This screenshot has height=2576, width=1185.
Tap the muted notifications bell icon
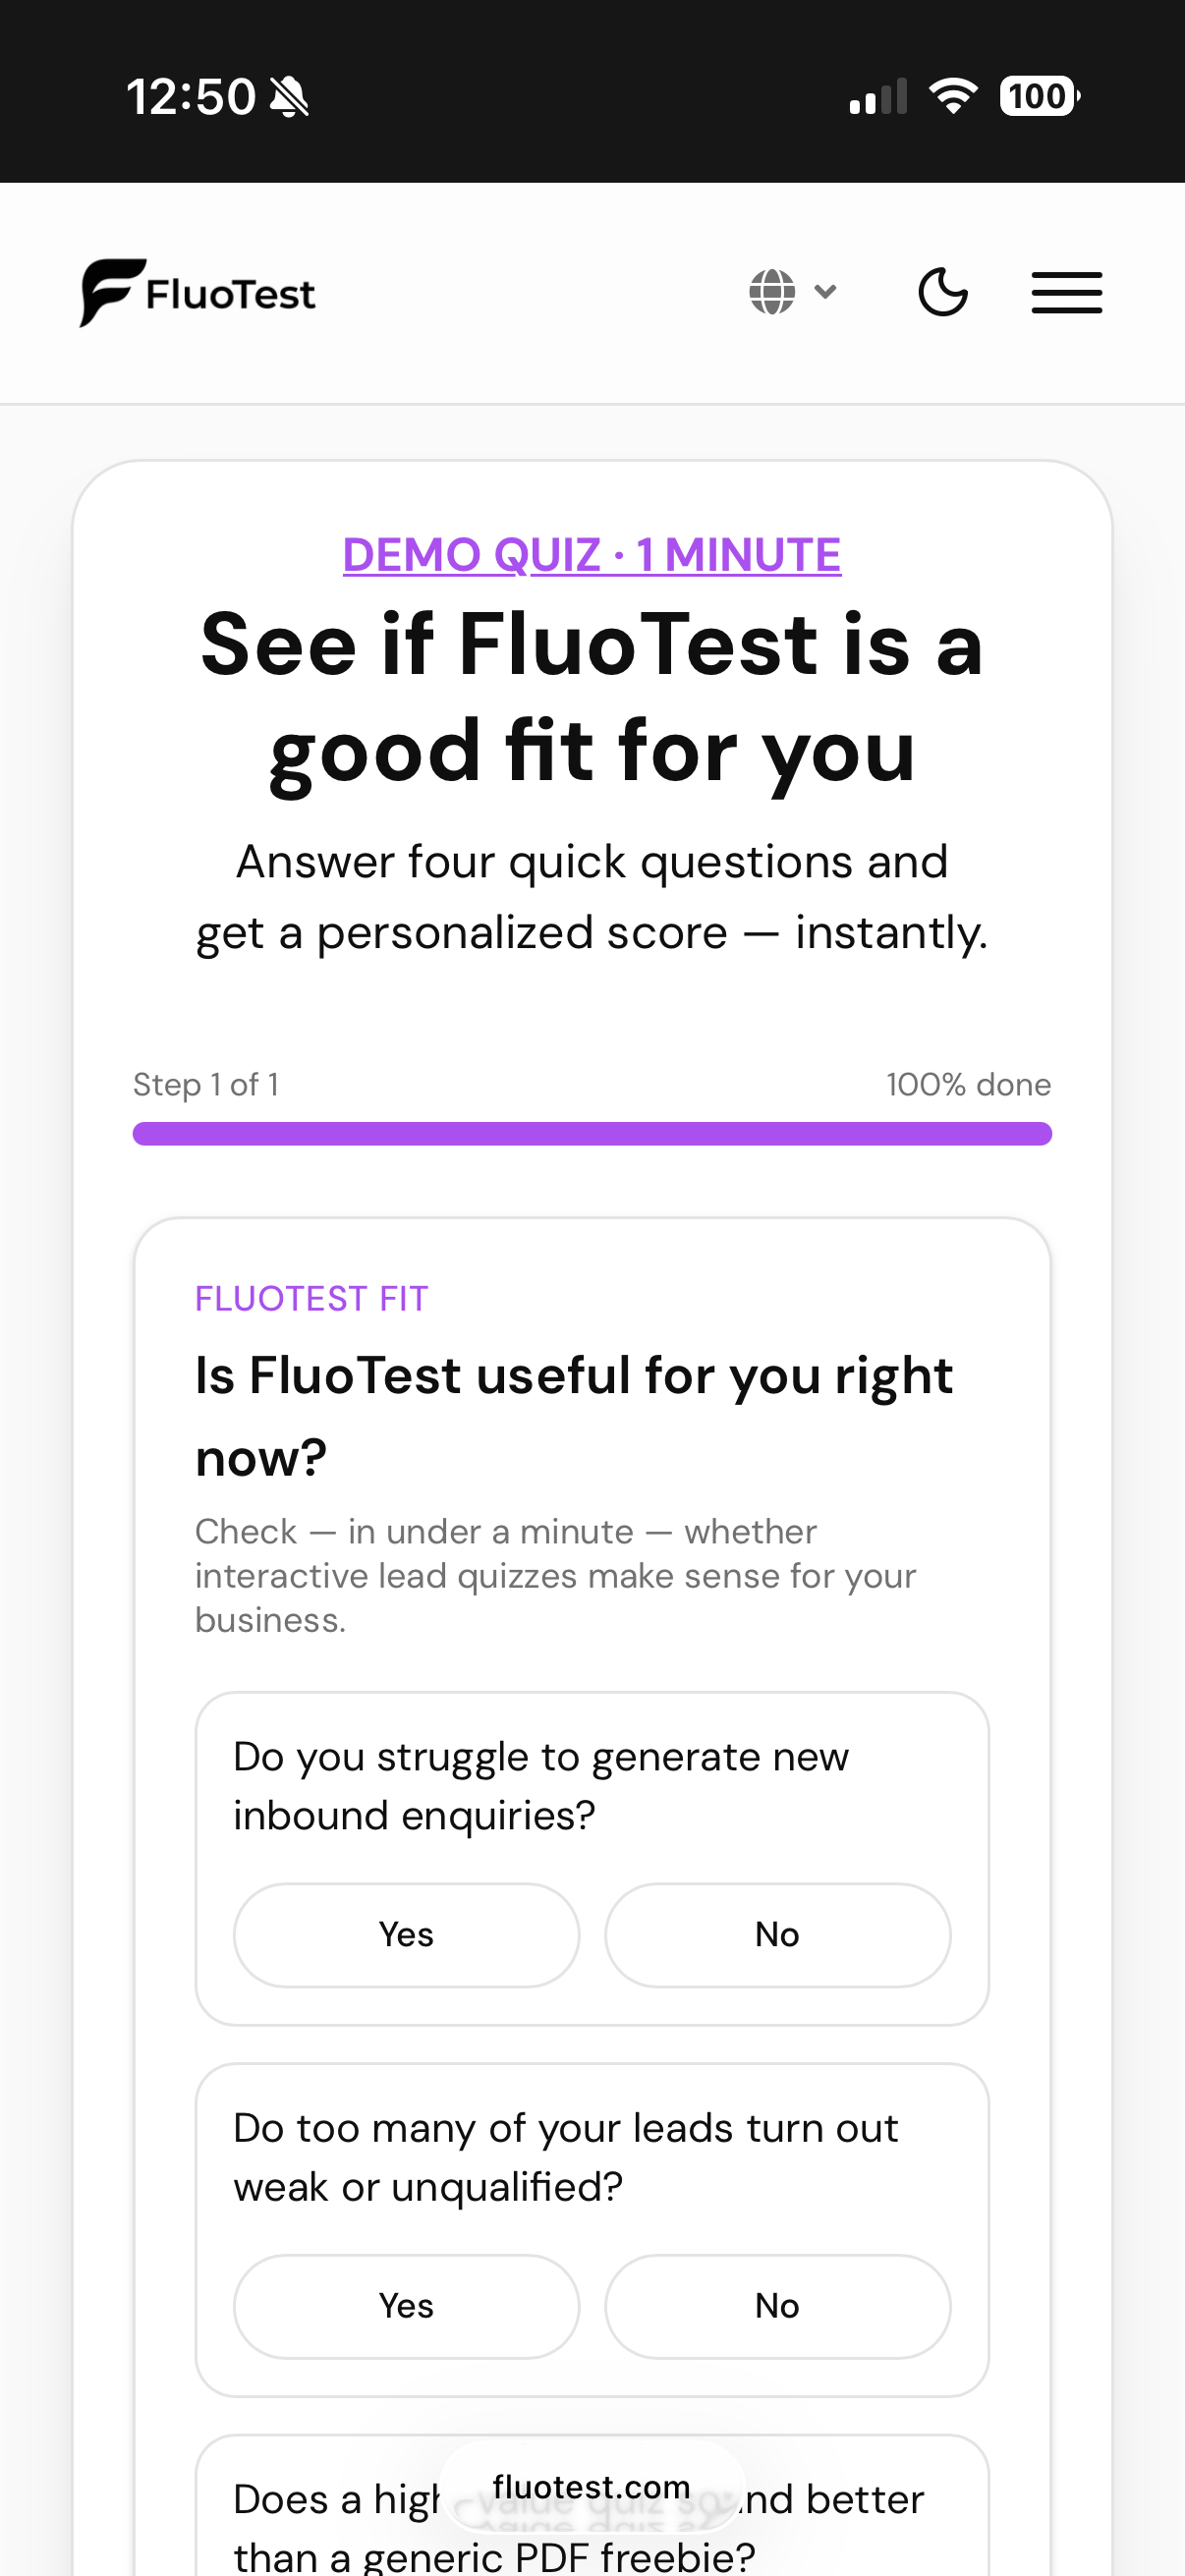[x=288, y=94]
